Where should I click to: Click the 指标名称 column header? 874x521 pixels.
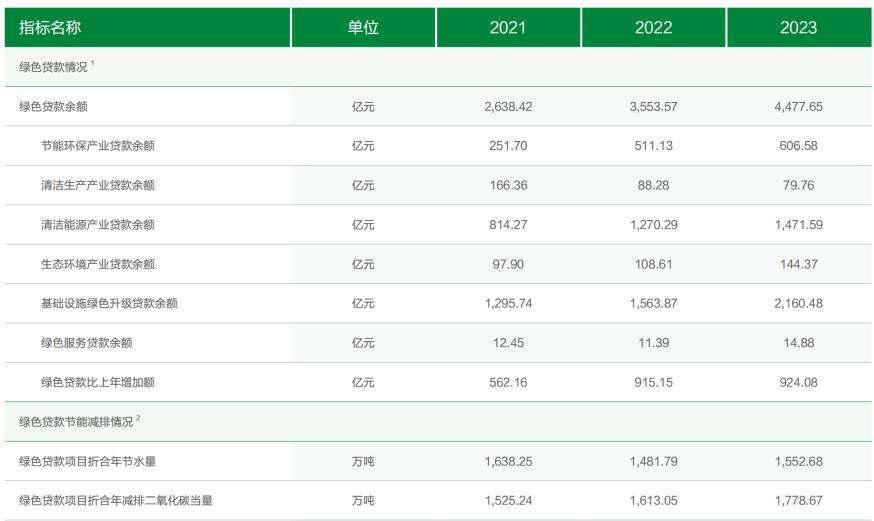tap(50, 27)
